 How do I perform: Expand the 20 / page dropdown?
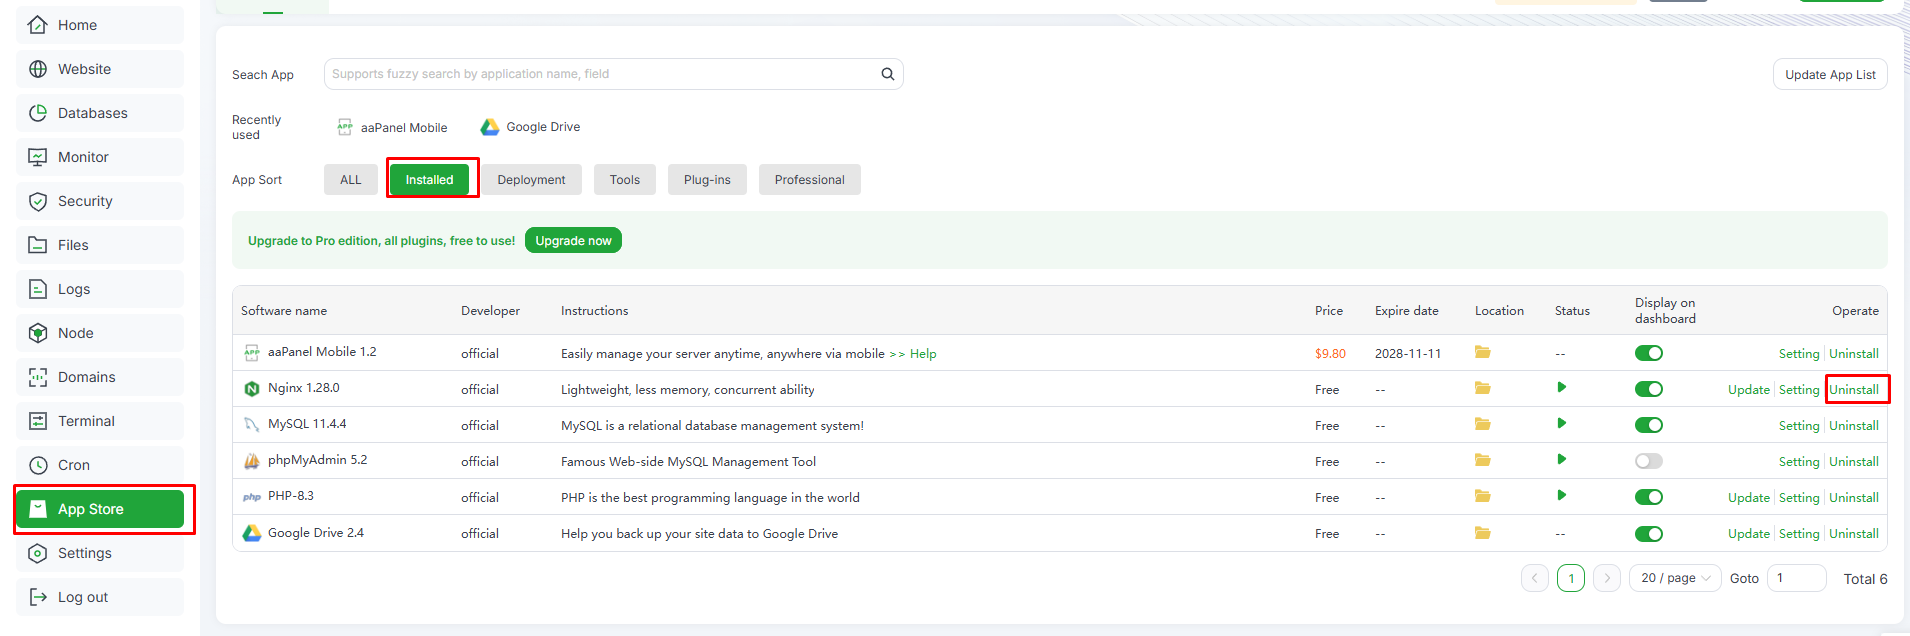[x=1675, y=578]
